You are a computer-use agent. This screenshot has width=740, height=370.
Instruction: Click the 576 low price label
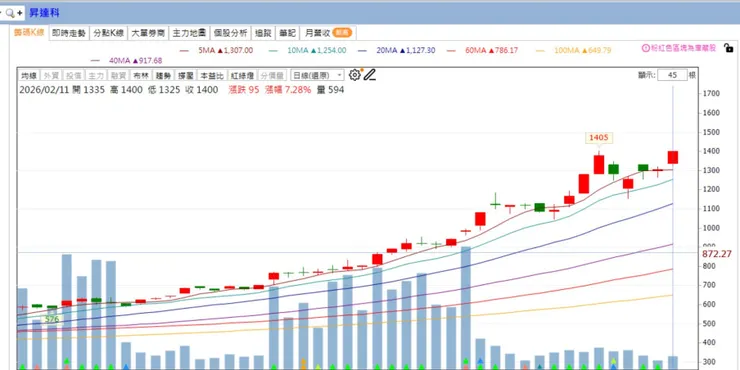52,320
